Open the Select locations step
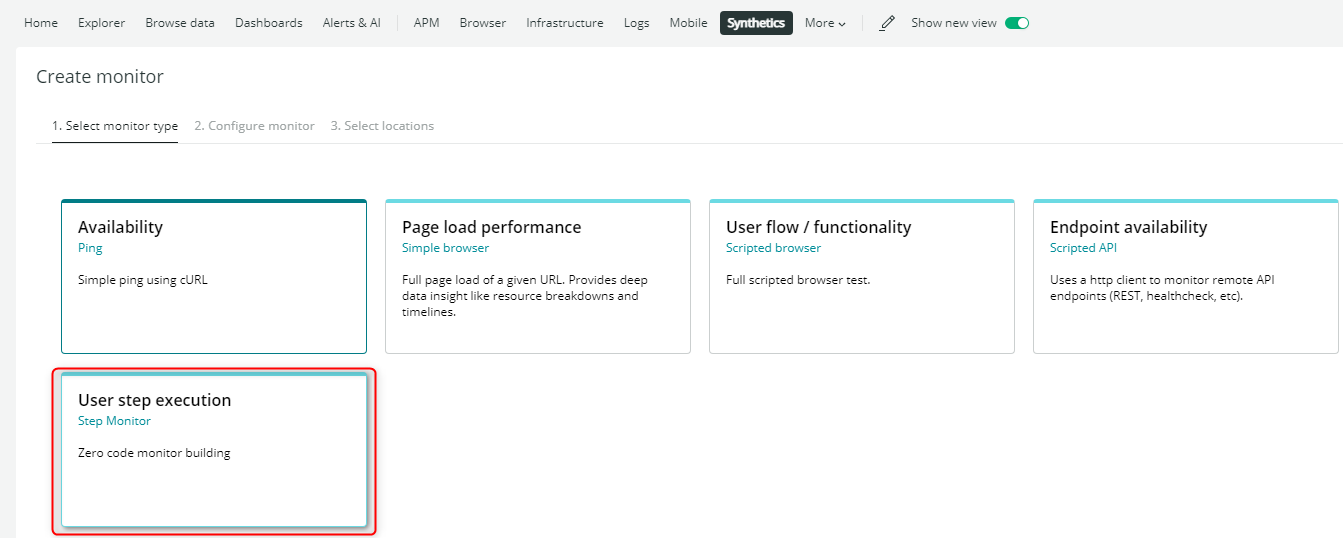This screenshot has height=538, width=1343. (x=382, y=126)
